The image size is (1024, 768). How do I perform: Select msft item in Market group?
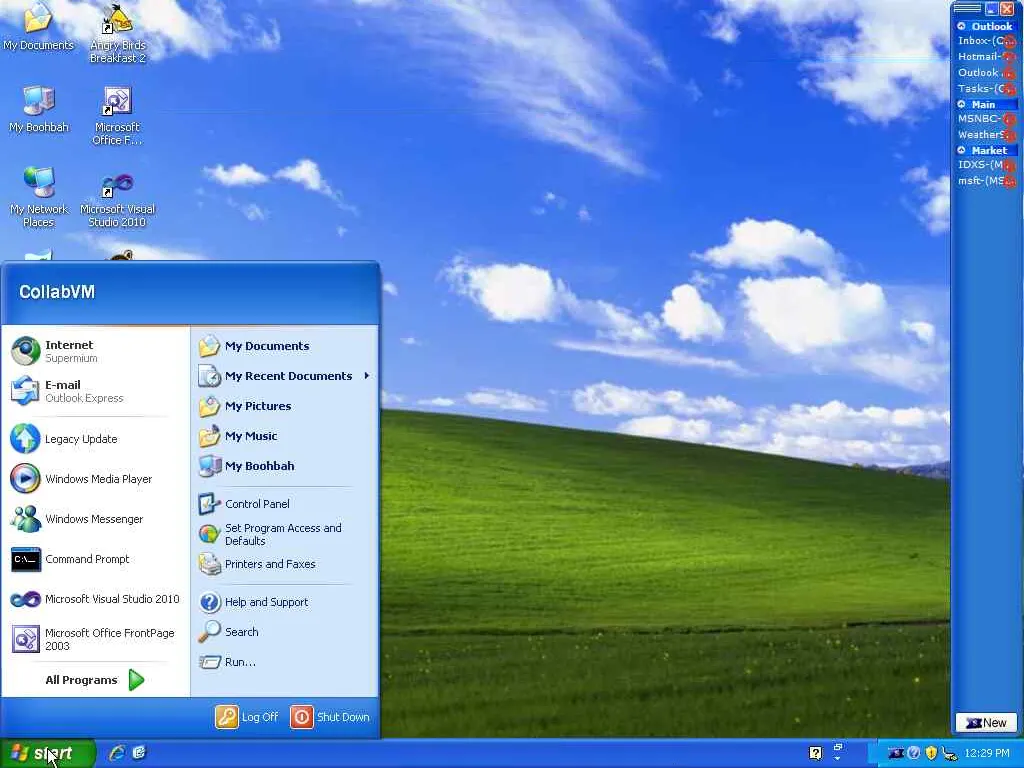pos(986,181)
